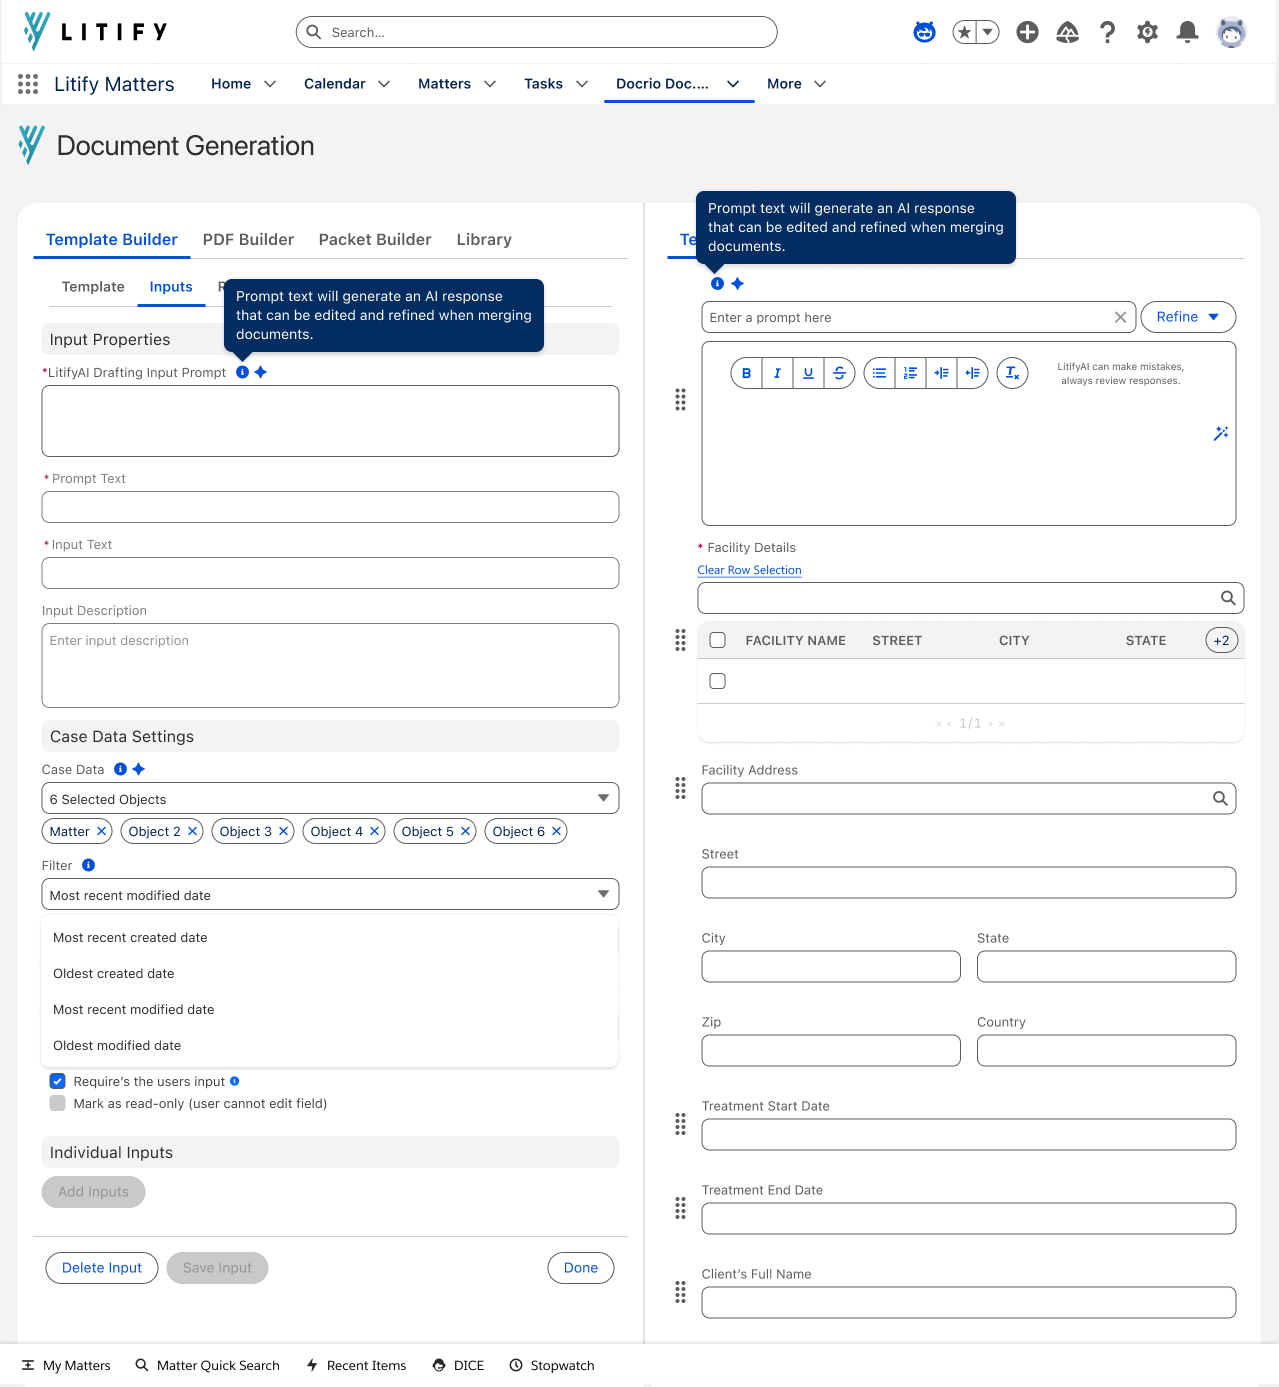This screenshot has width=1279, height=1387.
Task: Expand the Docrio Doc nav chevron
Action: click(x=733, y=84)
